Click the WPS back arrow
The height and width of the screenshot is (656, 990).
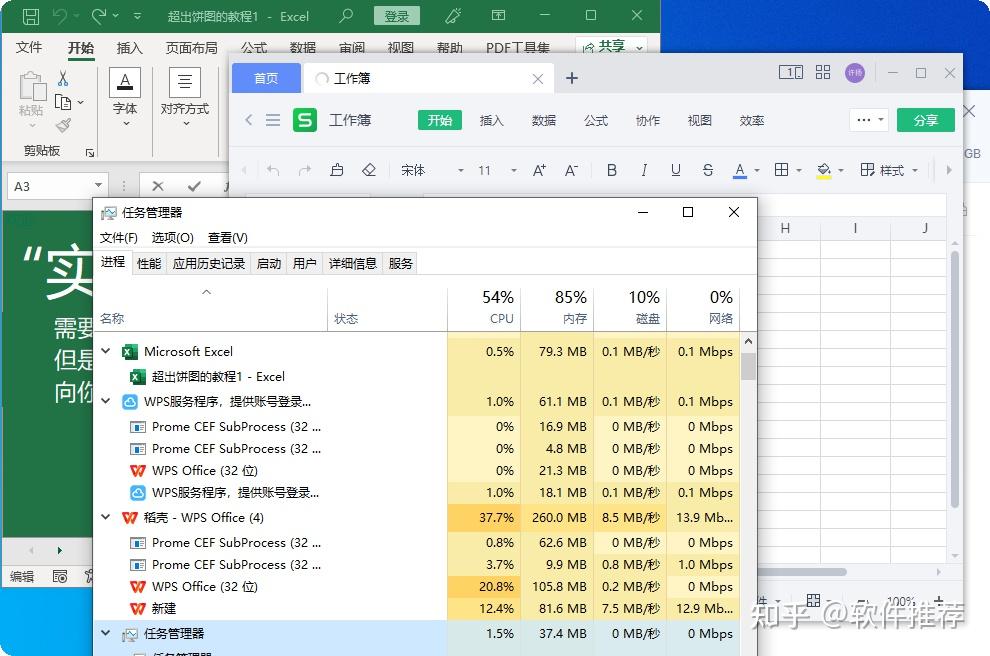[x=249, y=120]
